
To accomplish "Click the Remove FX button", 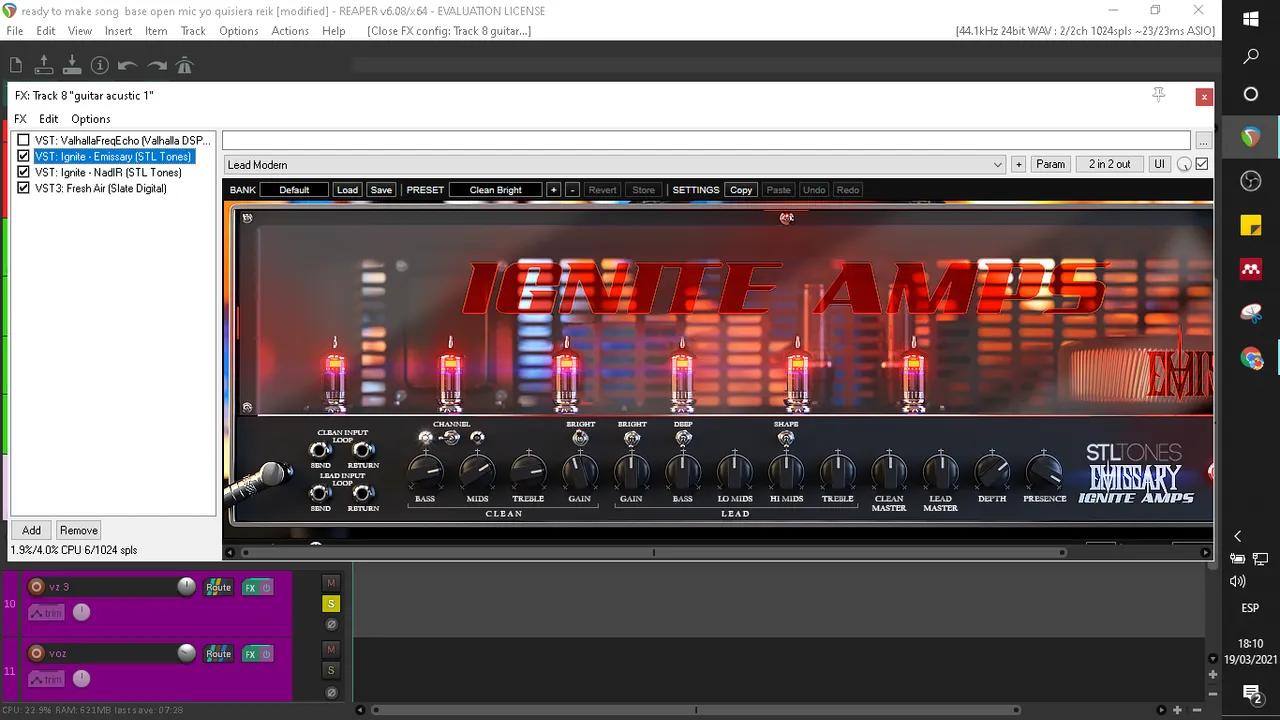I will (78, 530).
